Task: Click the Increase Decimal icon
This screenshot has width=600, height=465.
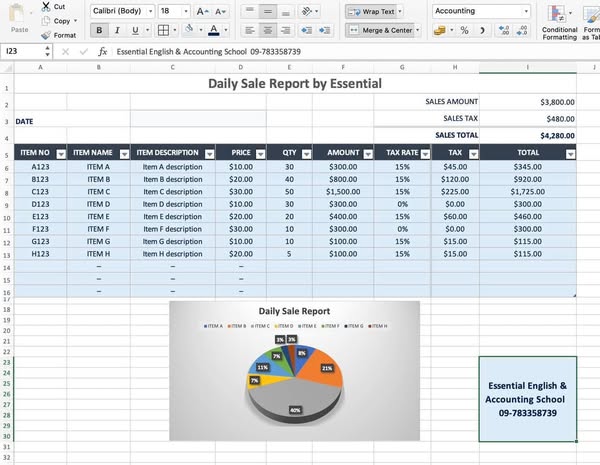Action: coord(505,31)
